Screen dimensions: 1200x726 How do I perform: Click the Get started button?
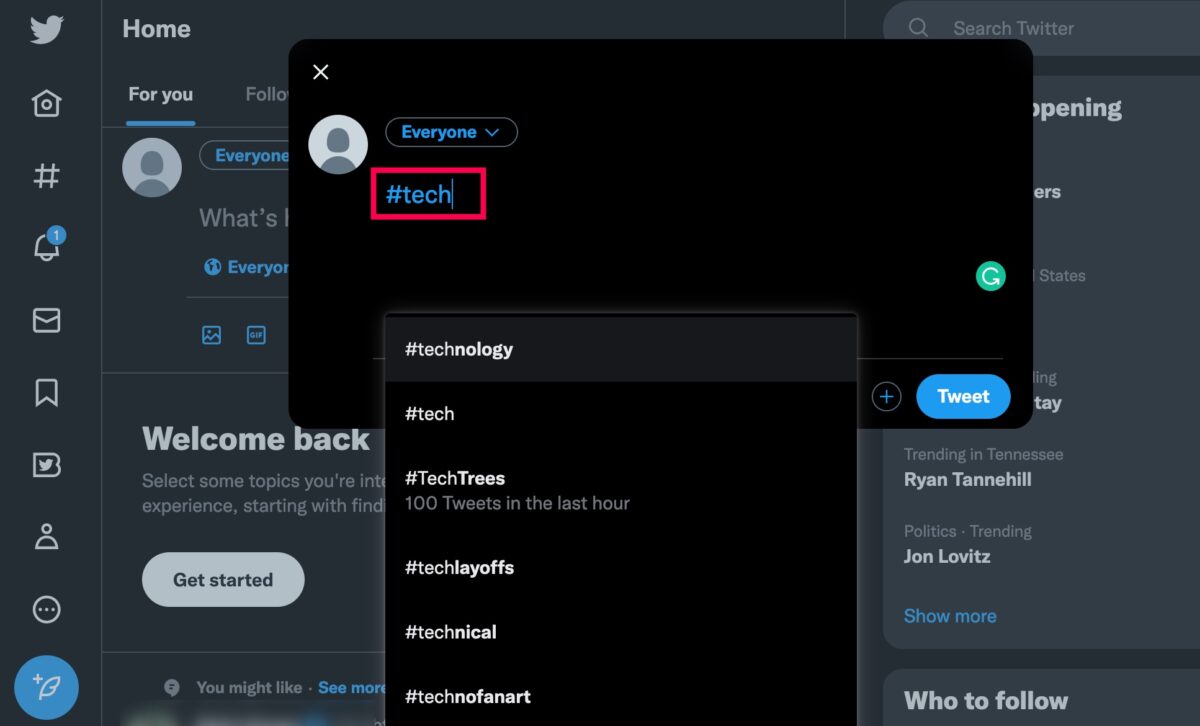pos(223,580)
